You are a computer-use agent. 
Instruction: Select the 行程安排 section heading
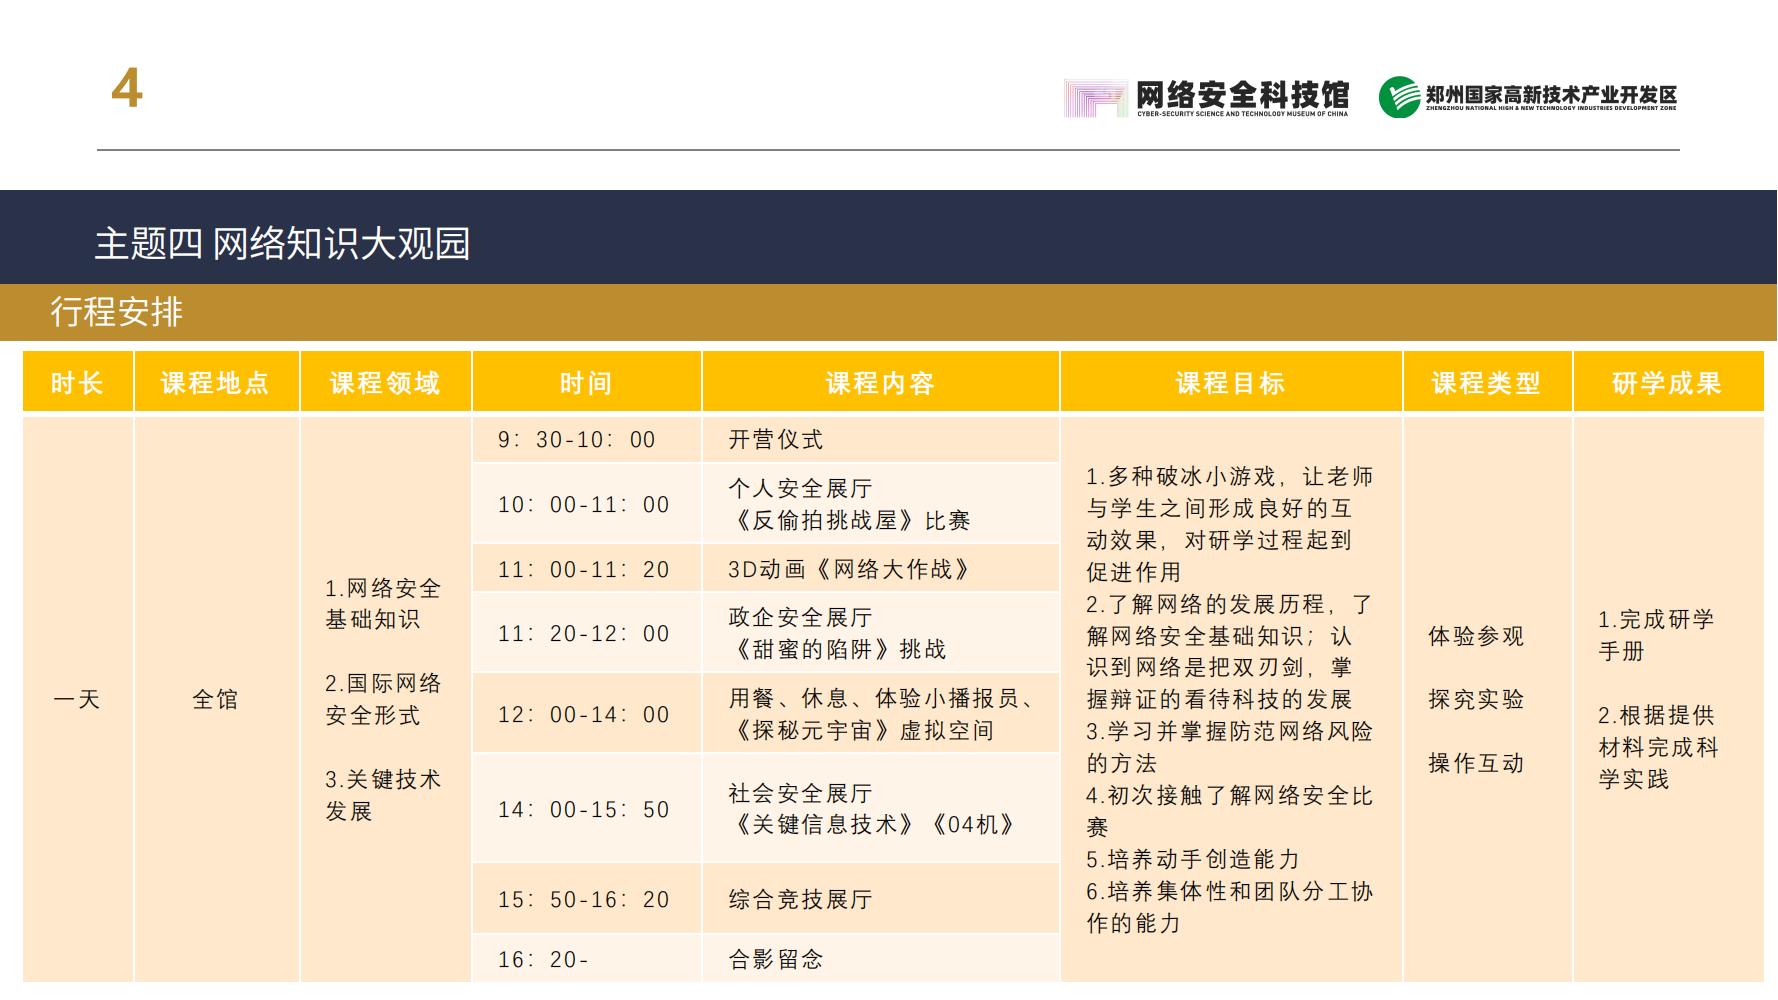(116, 312)
